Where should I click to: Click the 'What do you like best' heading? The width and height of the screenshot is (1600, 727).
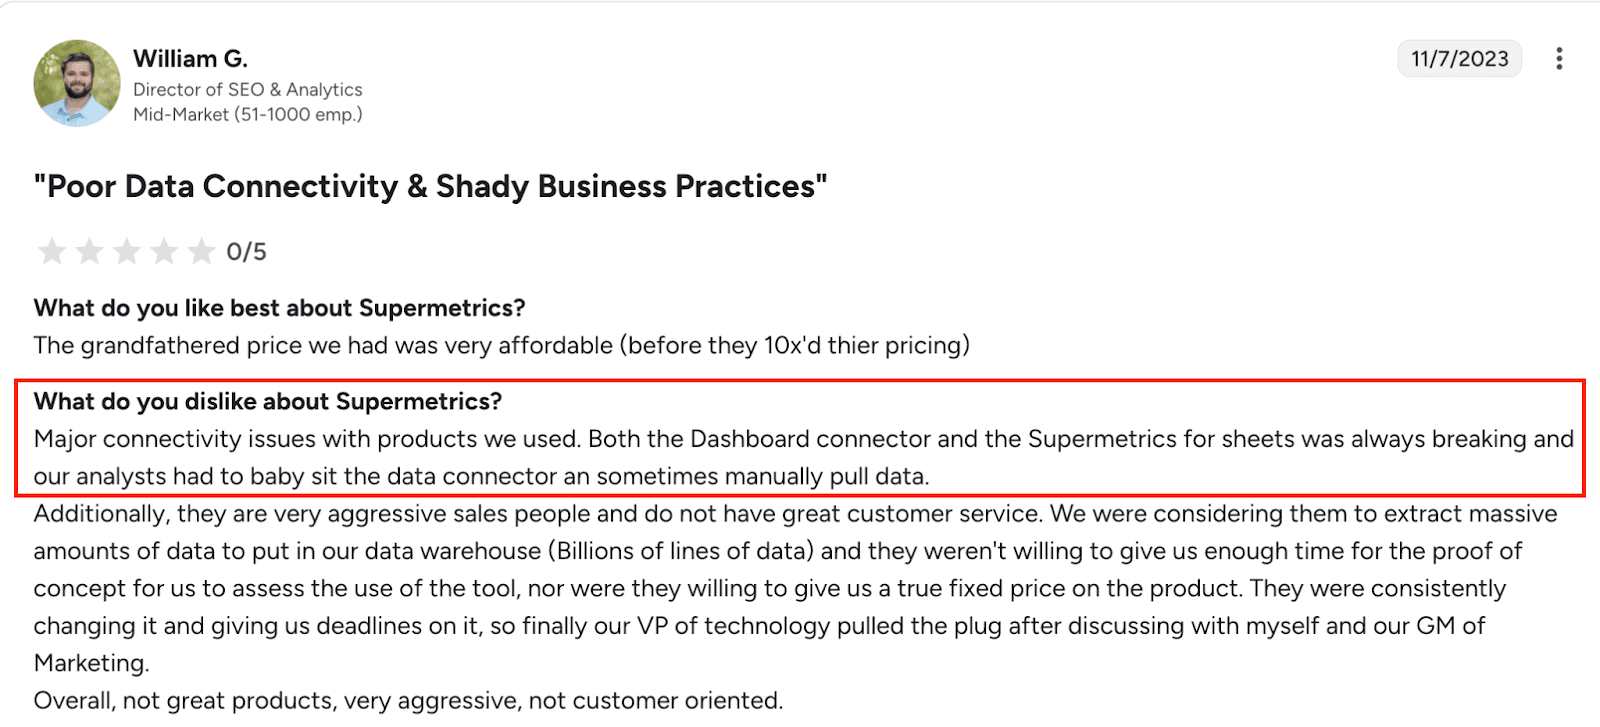coord(278,307)
